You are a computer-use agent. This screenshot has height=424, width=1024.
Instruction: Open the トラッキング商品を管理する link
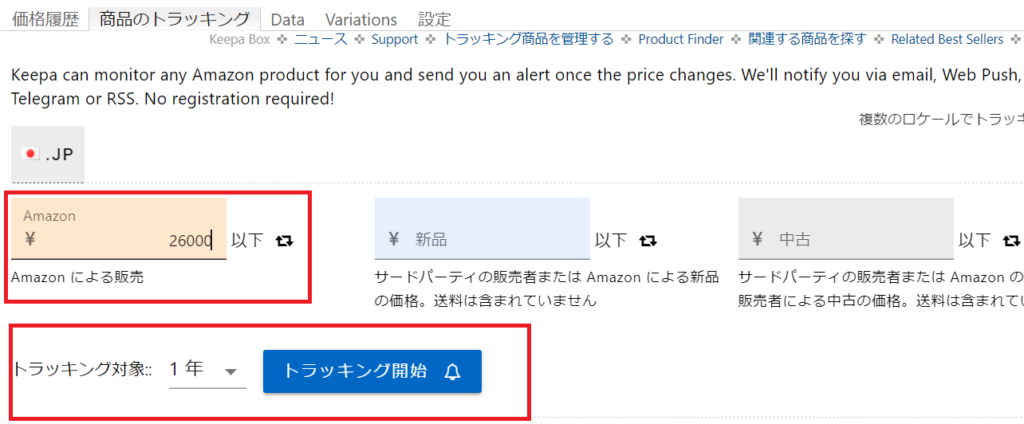click(528, 39)
